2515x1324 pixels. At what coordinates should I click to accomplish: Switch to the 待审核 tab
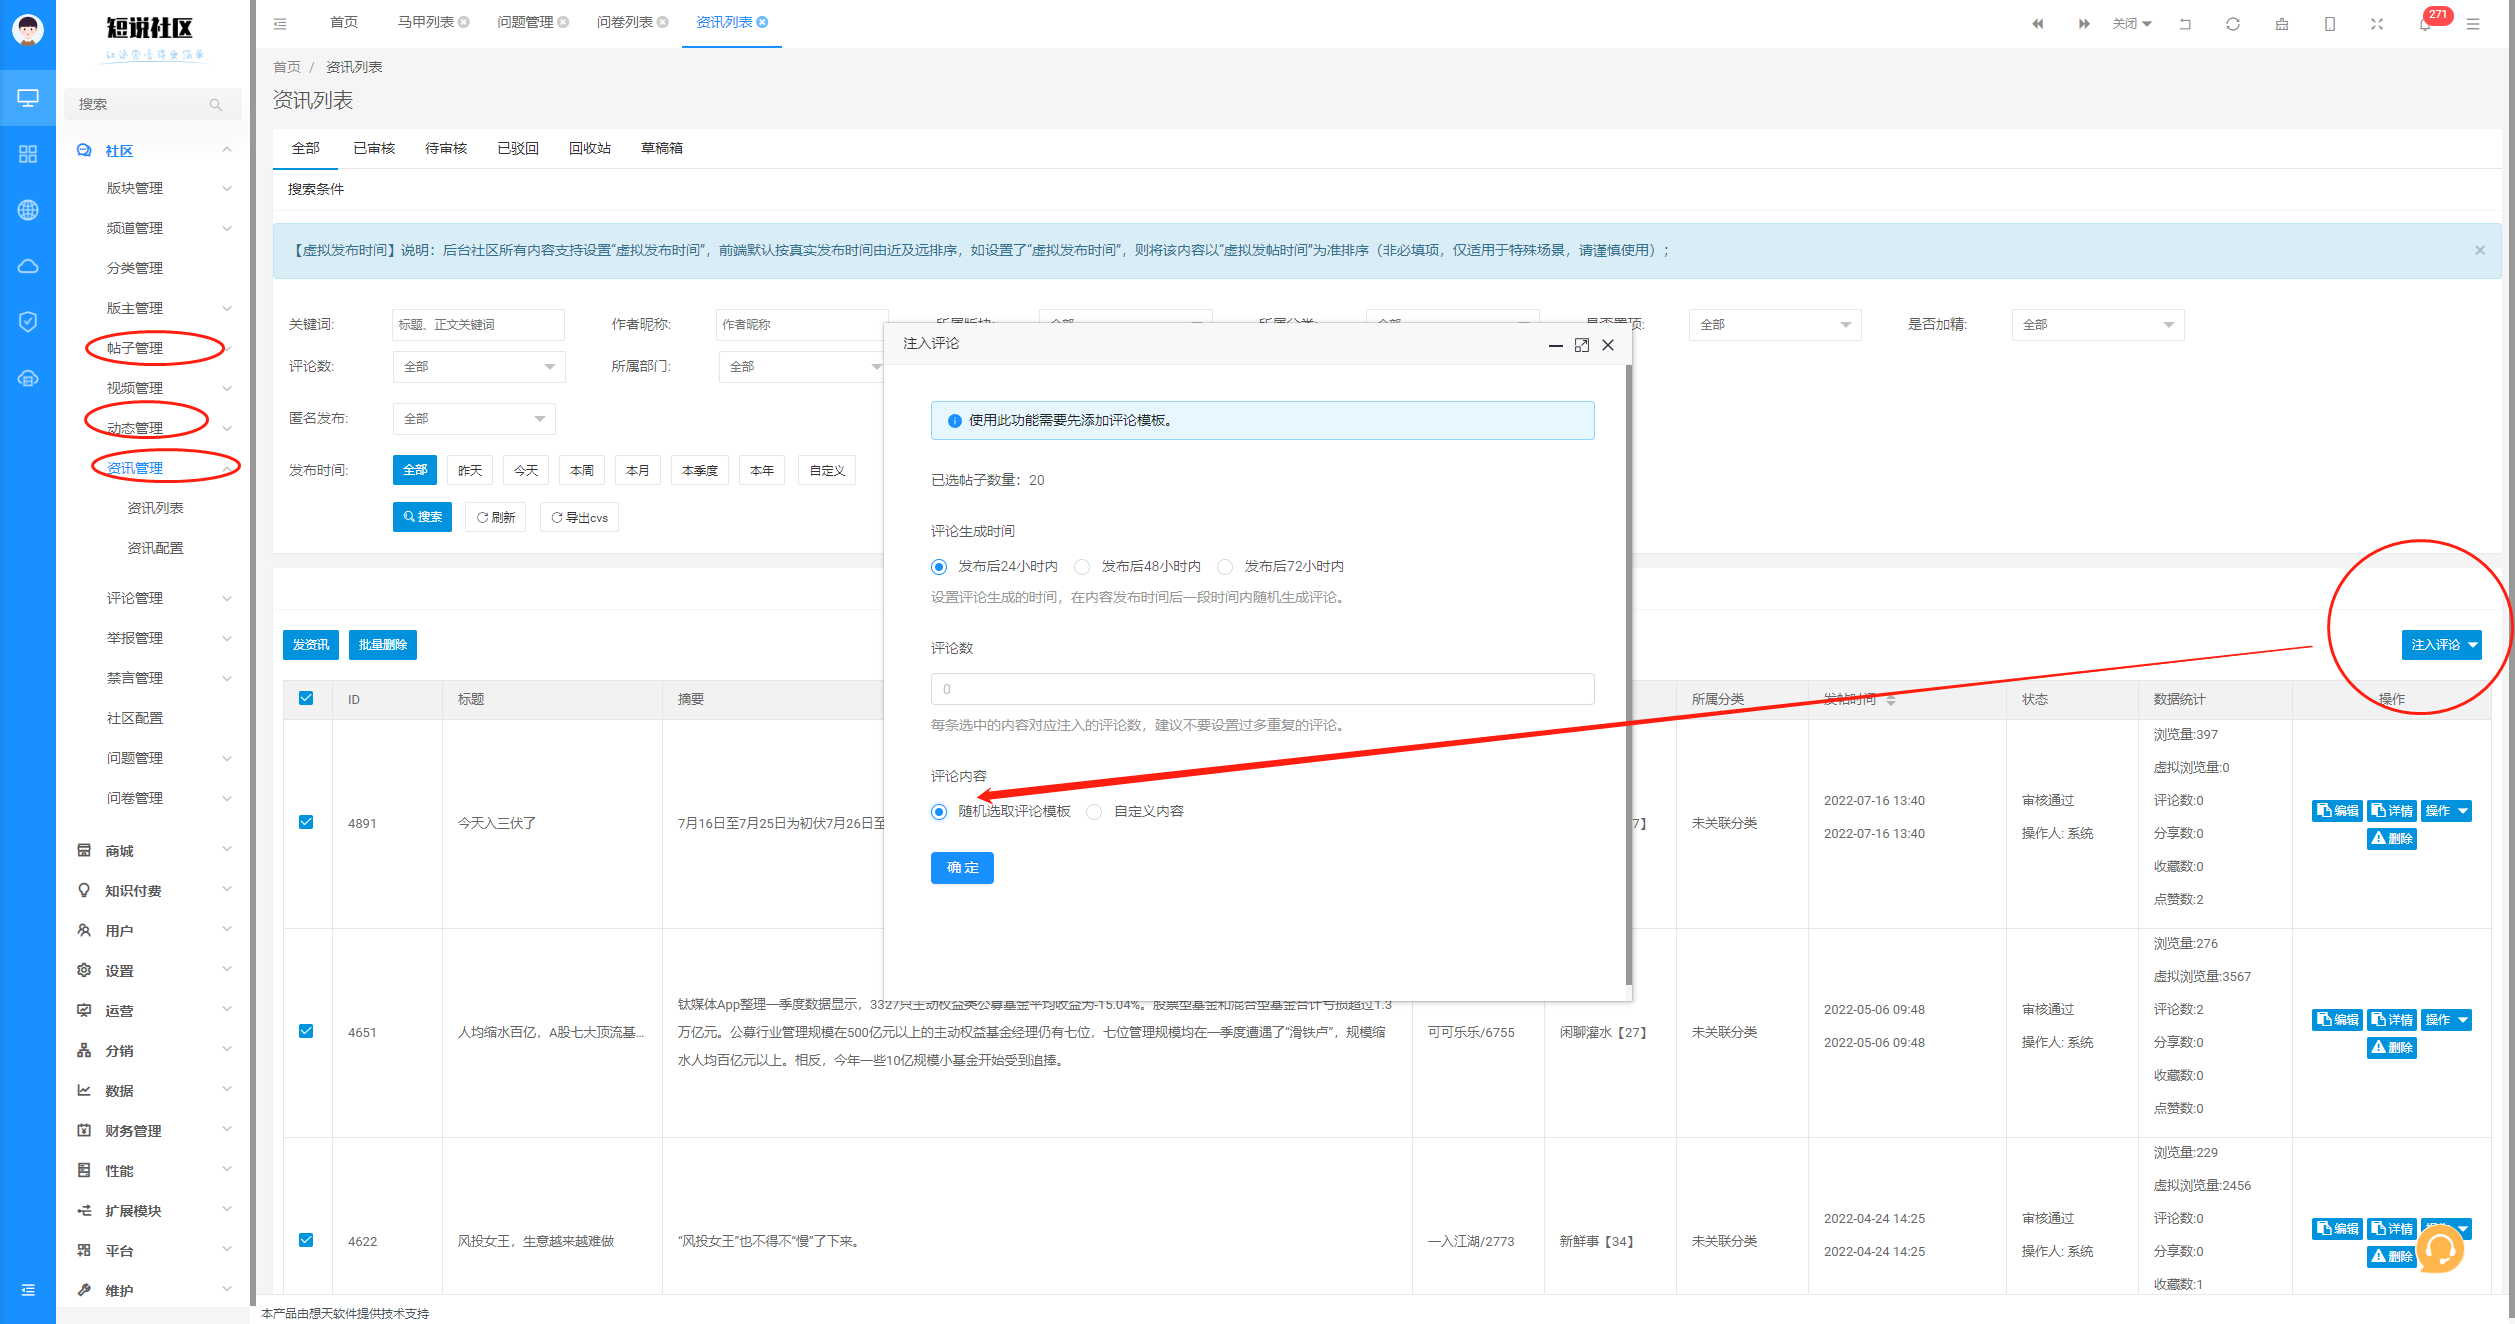pos(446,148)
